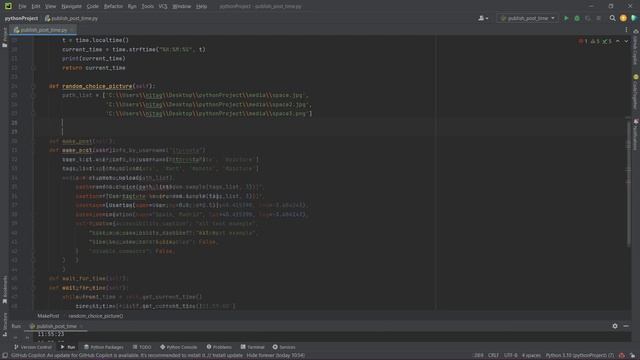Click the red status bar error icon
The height and width of the screenshot is (360, 640).
[x=622, y=356]
